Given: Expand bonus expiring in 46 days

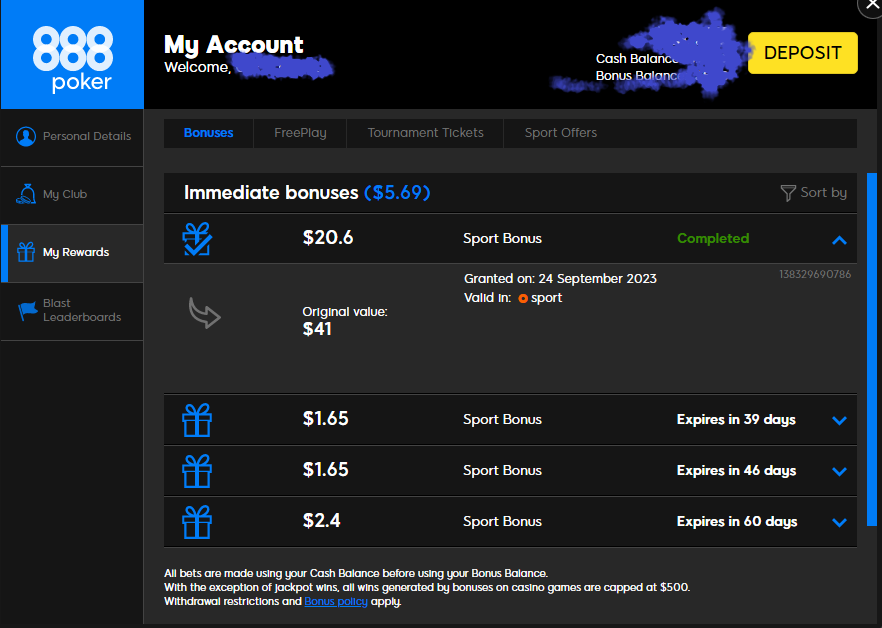Looking at the screenshot, I should (839, 472).
